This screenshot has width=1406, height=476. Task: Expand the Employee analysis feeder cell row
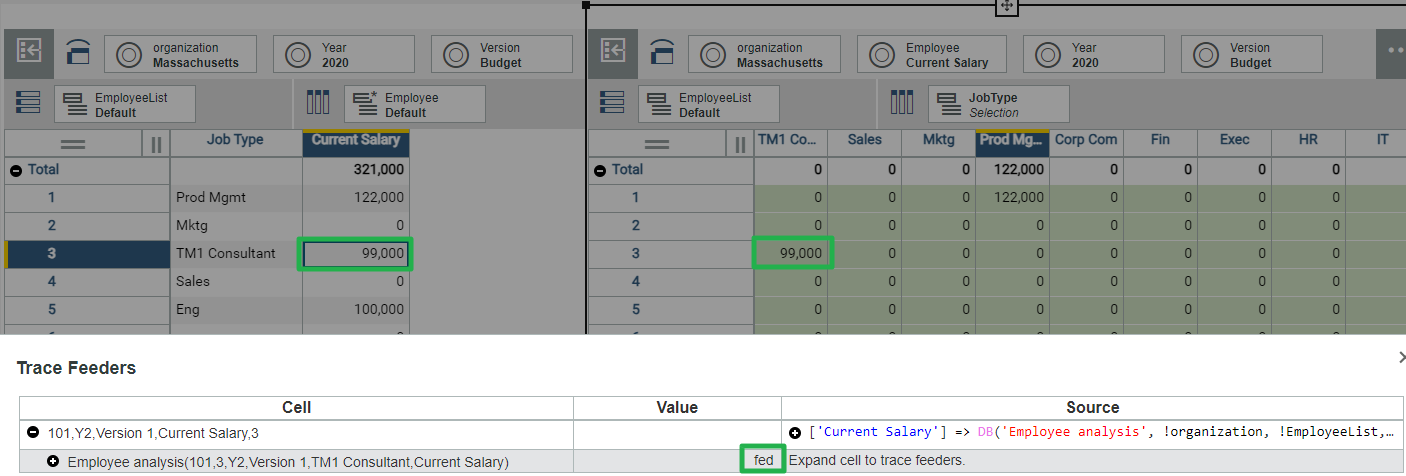(x=53, y=462)
